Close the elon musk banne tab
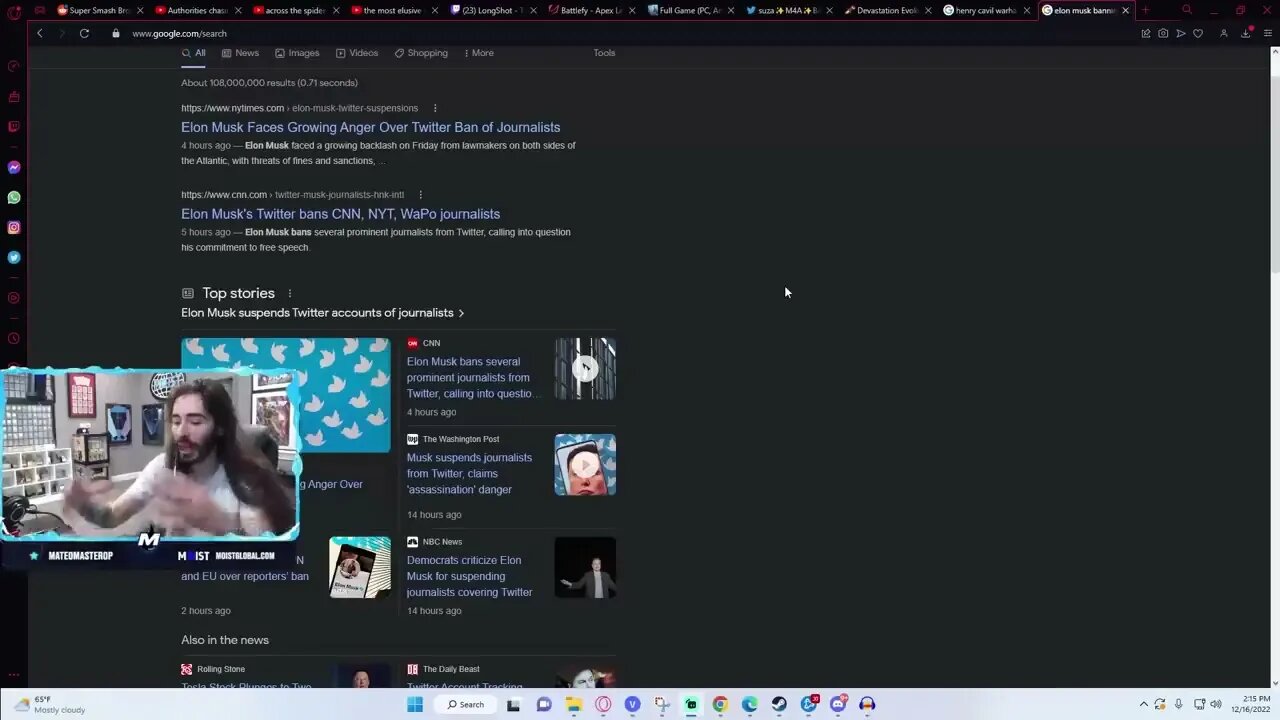This screenshot has width=1280, height=720. [1125, 10]
